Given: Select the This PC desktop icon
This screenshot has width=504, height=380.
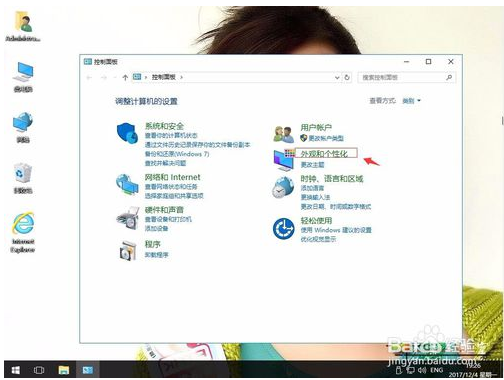Looking at the screenshot, I should coord(23,76).
